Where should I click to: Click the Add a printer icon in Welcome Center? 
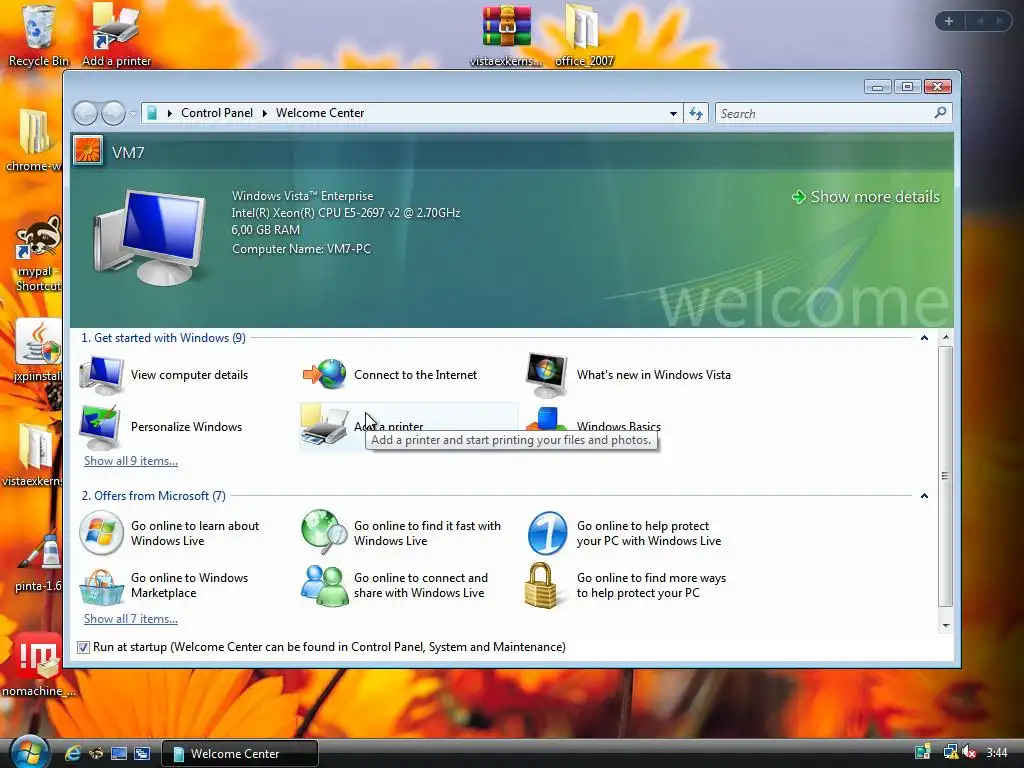(x=324, y=426)
